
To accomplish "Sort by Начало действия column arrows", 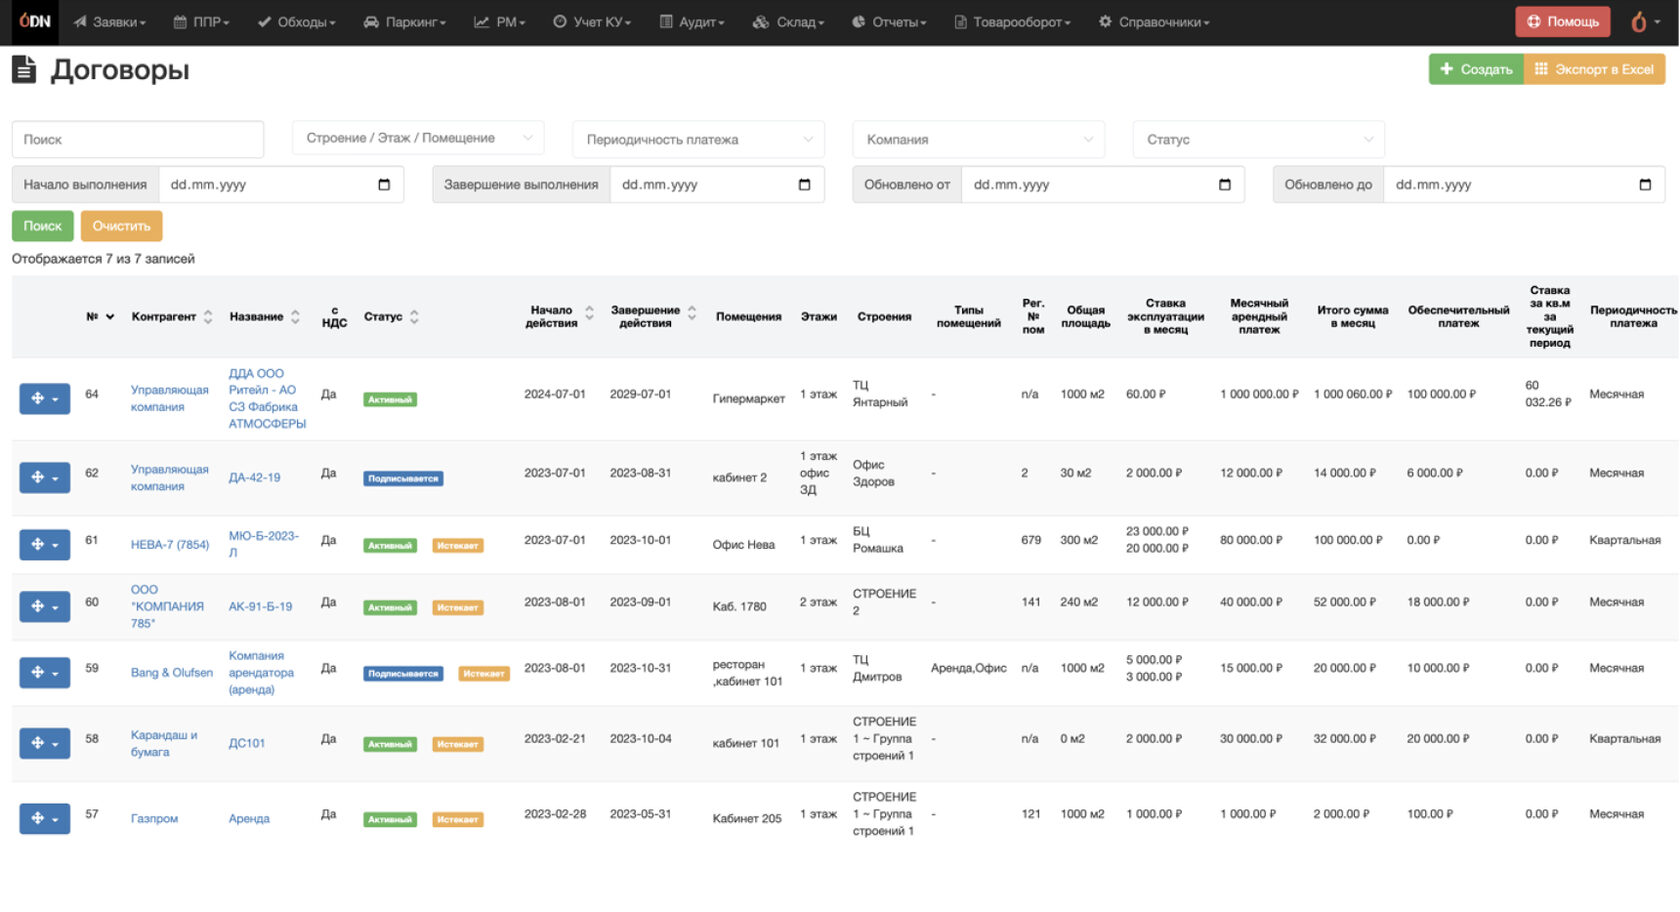I will coord(589,313).
